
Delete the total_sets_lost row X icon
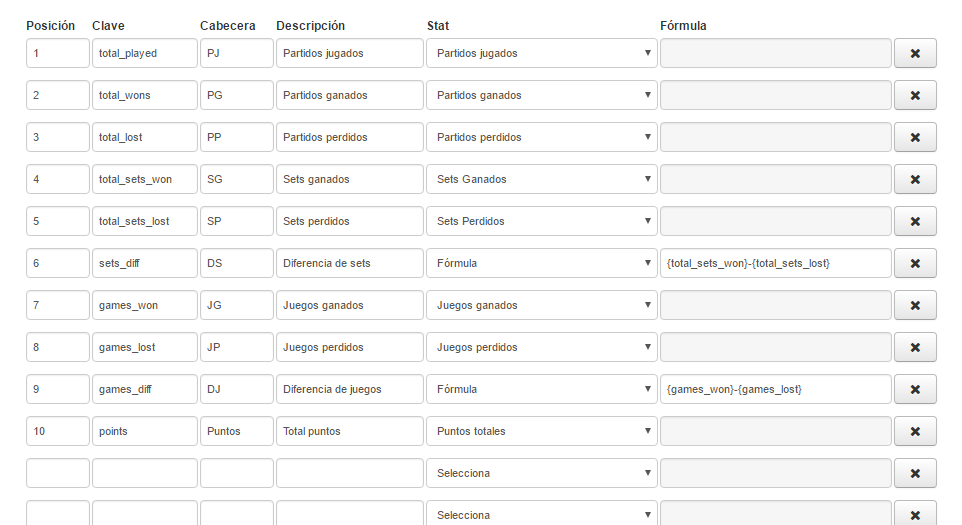[915, 221]
